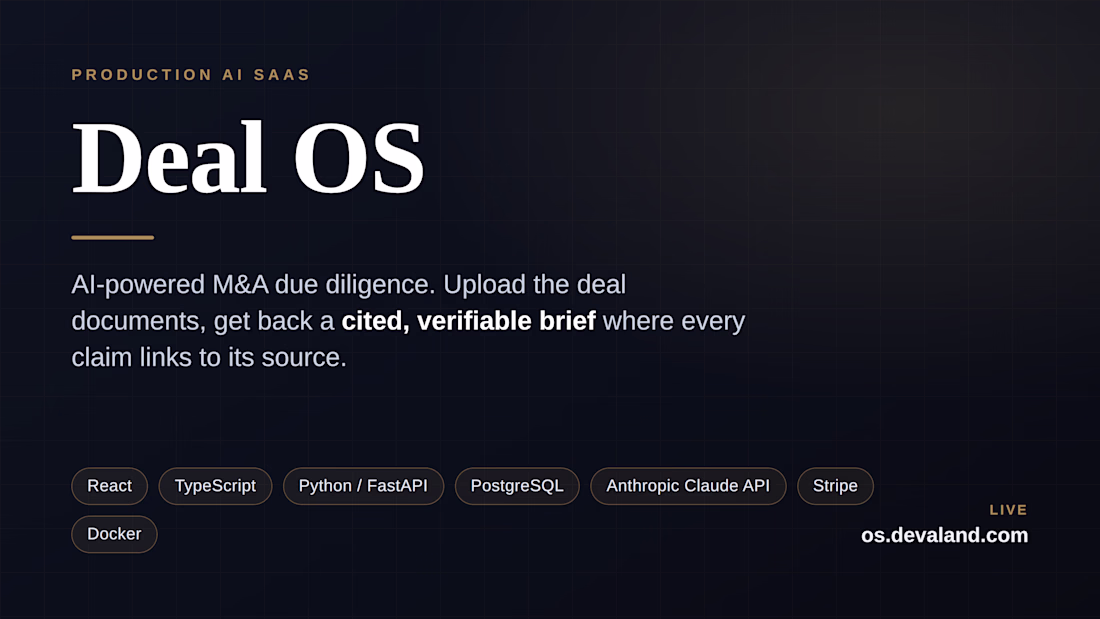The image size is (1100, 619).
Task: Click the word 'Deal' in the title
Action: click(169, 157)
